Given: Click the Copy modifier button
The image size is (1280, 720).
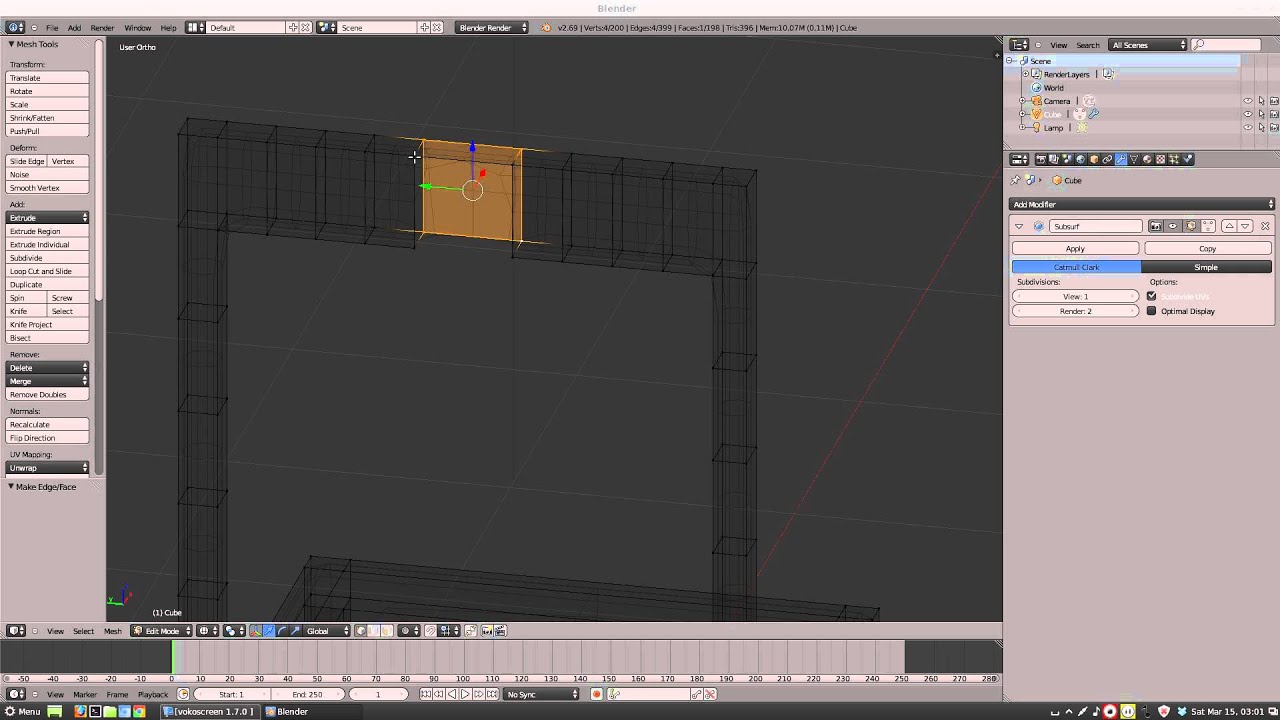Looking at the screenshot, I should click(1208, 248).
